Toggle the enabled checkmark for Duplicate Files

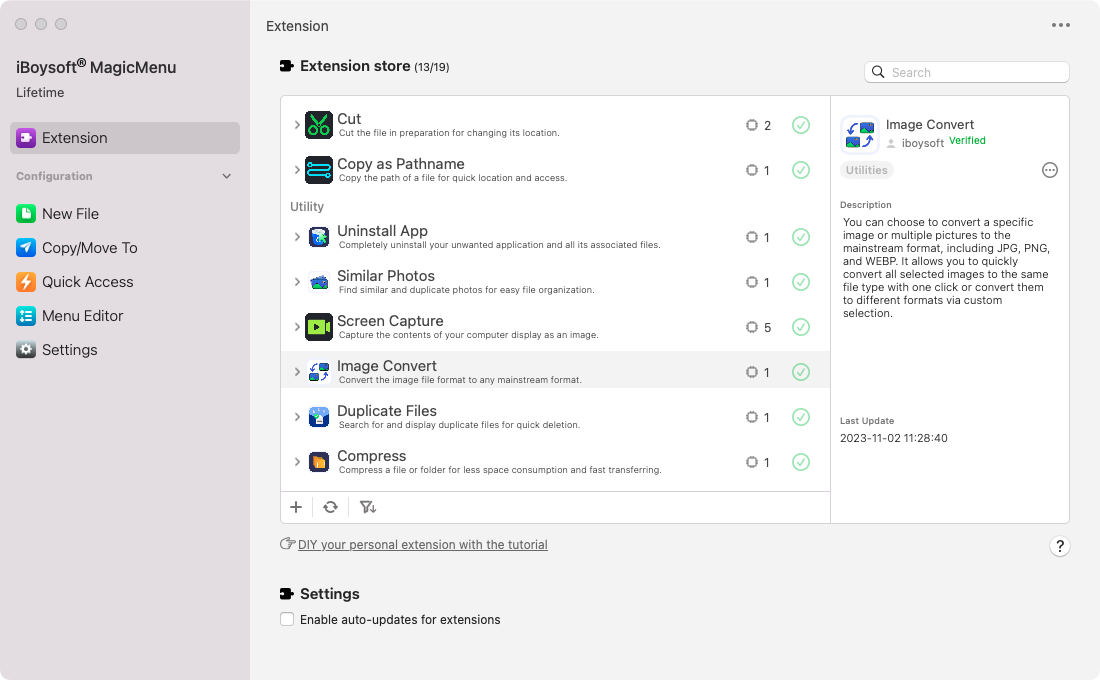coord(801,417)
